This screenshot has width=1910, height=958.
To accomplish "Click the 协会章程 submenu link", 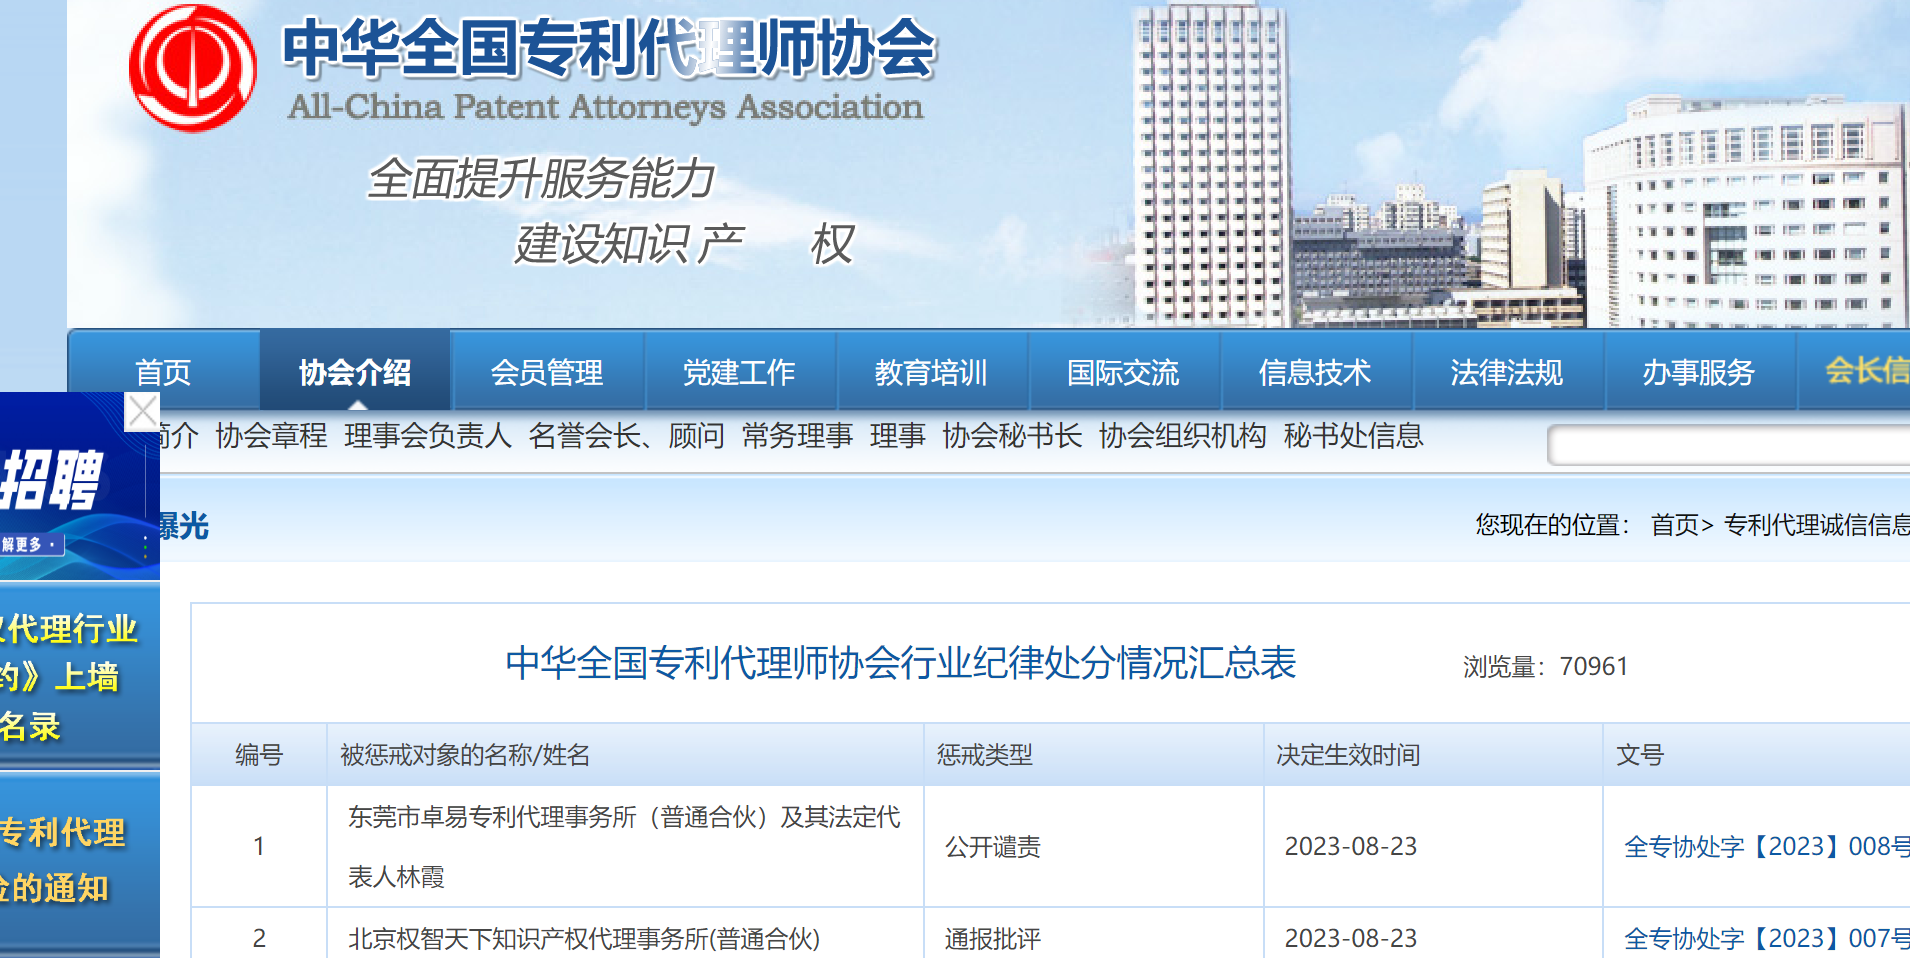I will 271,436.
